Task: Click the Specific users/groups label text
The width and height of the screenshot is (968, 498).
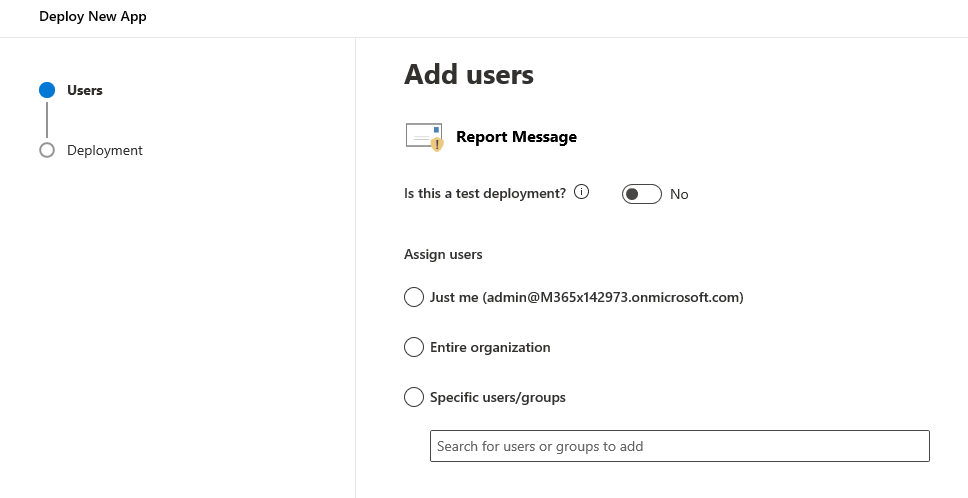Action: [498, 397]
